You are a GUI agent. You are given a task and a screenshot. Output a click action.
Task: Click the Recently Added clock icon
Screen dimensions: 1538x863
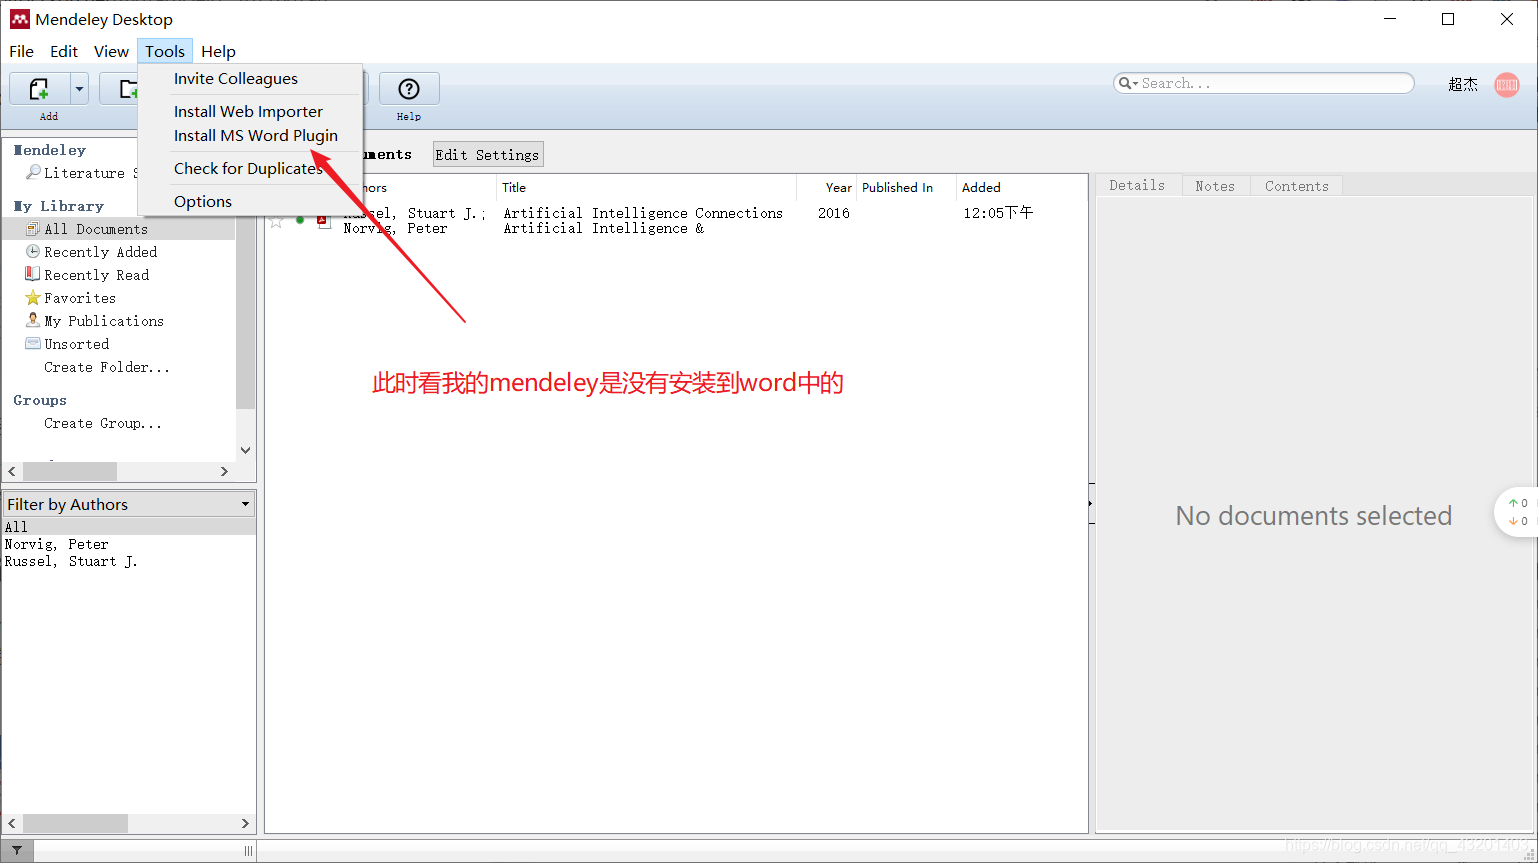point(33,252)
